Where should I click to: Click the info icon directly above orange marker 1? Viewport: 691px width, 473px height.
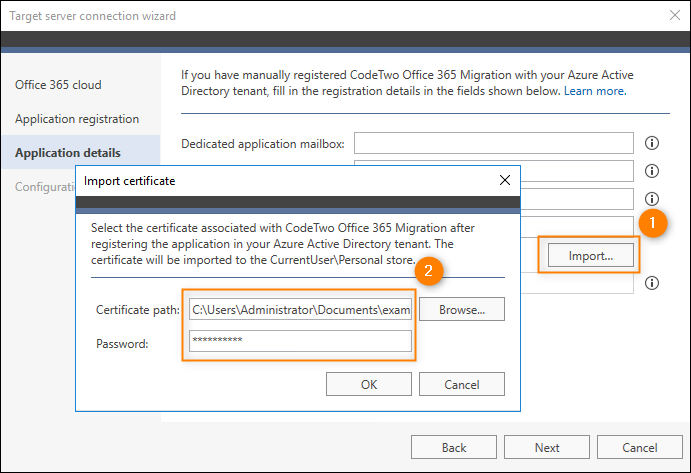(x=652, y=199)
